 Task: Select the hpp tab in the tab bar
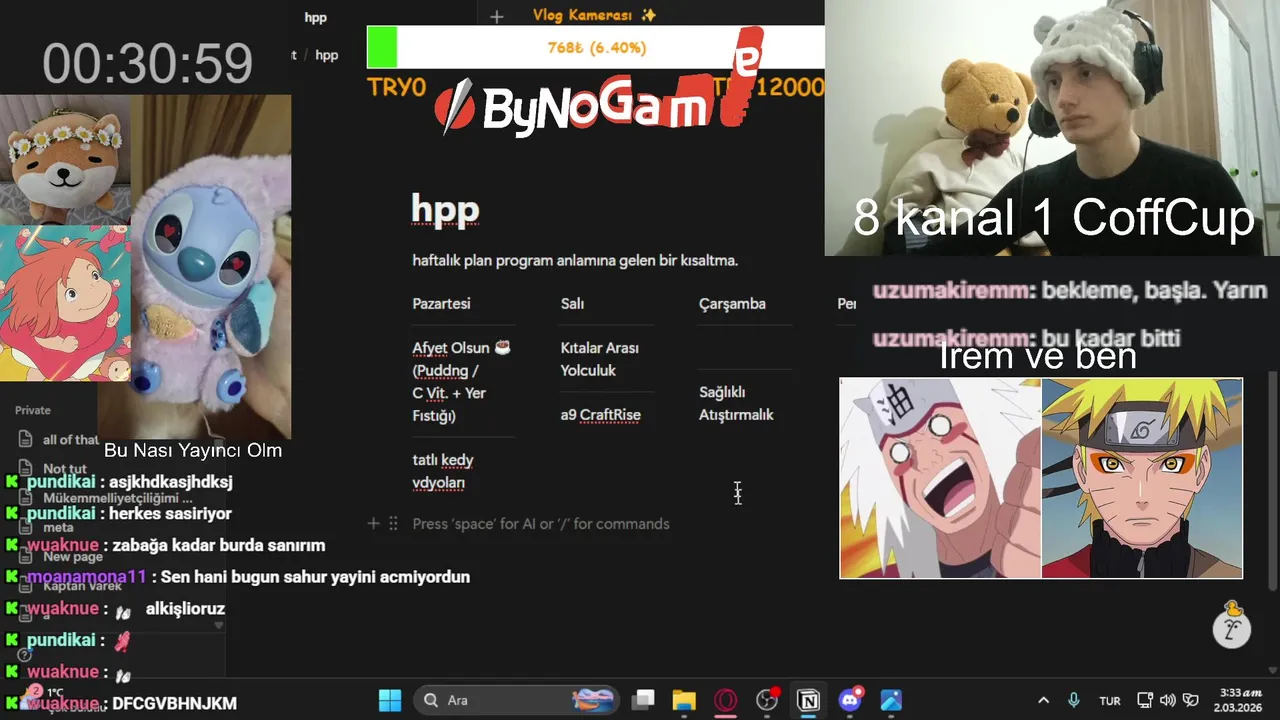click(316, 17)
